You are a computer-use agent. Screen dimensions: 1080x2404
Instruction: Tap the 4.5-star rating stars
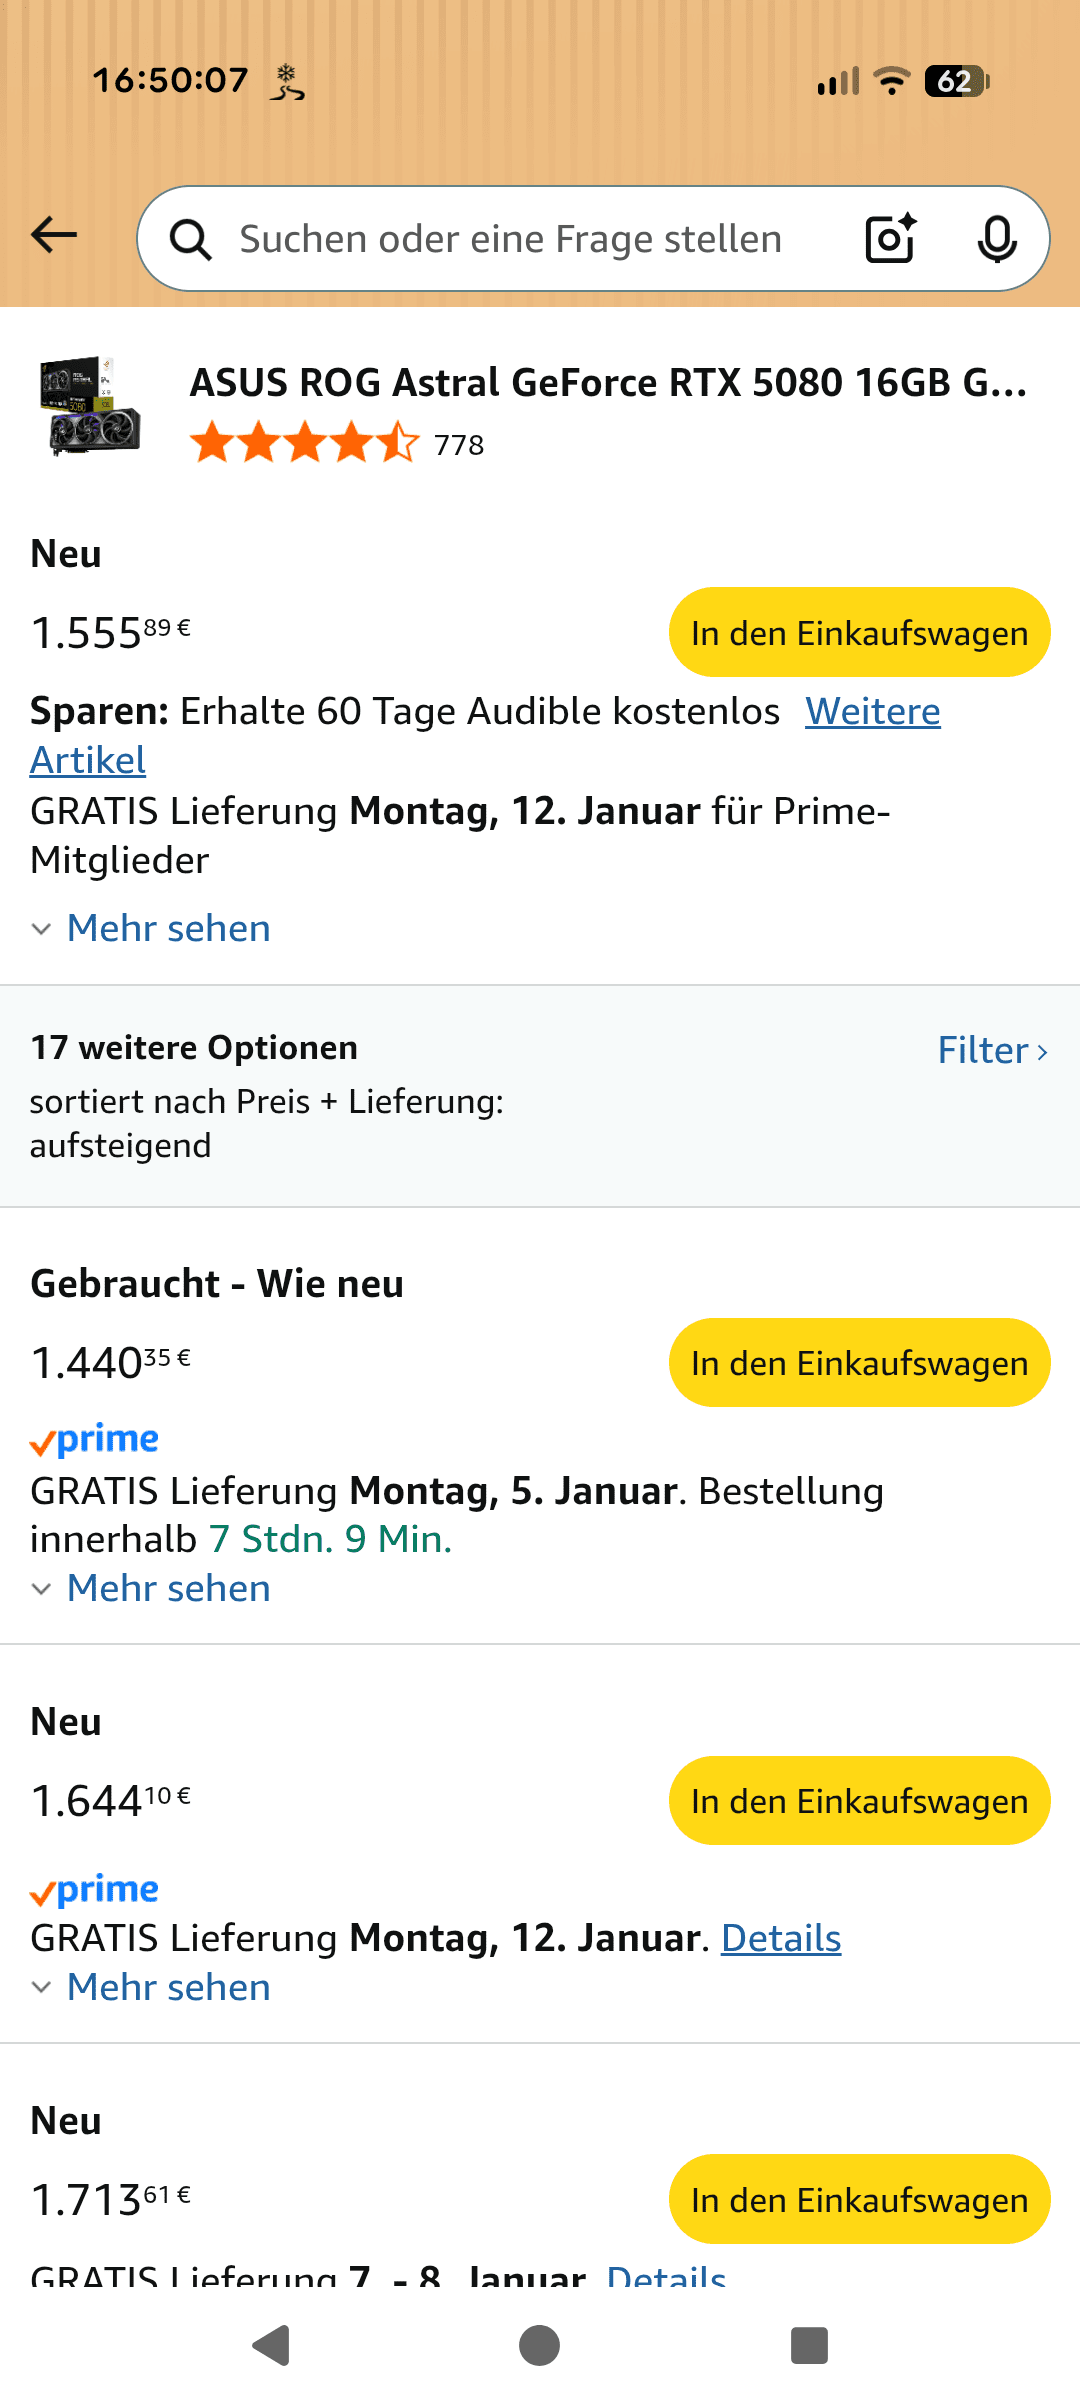pos(304,443)
